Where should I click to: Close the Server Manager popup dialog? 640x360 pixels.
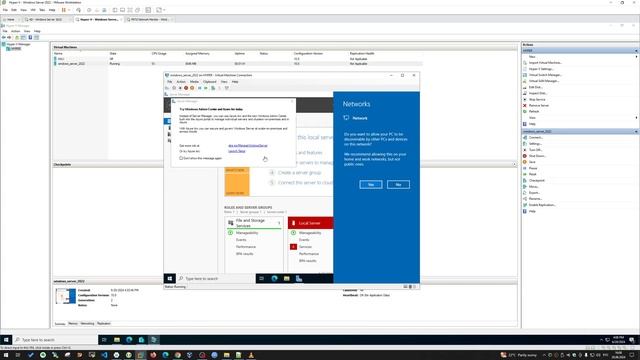point(292,101)
